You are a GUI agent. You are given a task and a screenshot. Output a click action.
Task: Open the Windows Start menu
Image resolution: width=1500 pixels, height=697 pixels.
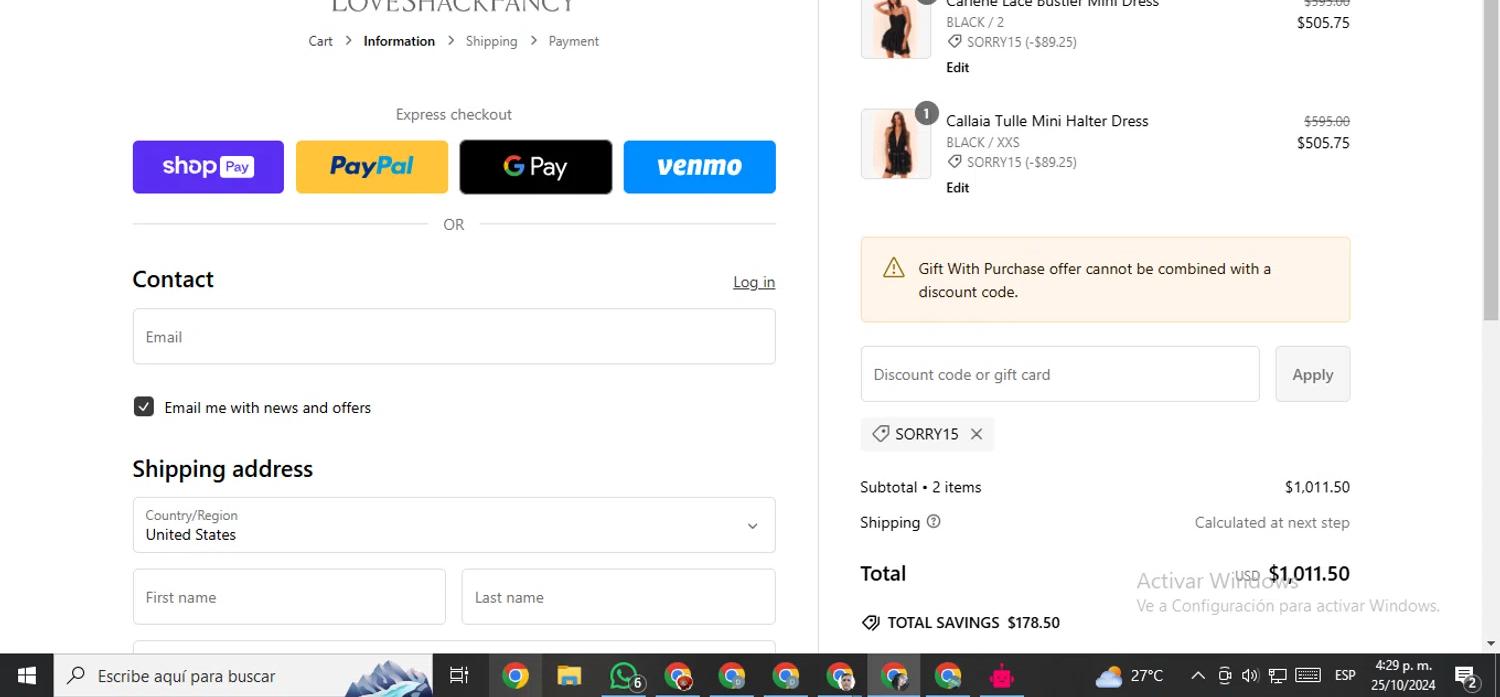click(x=27, y=675)
